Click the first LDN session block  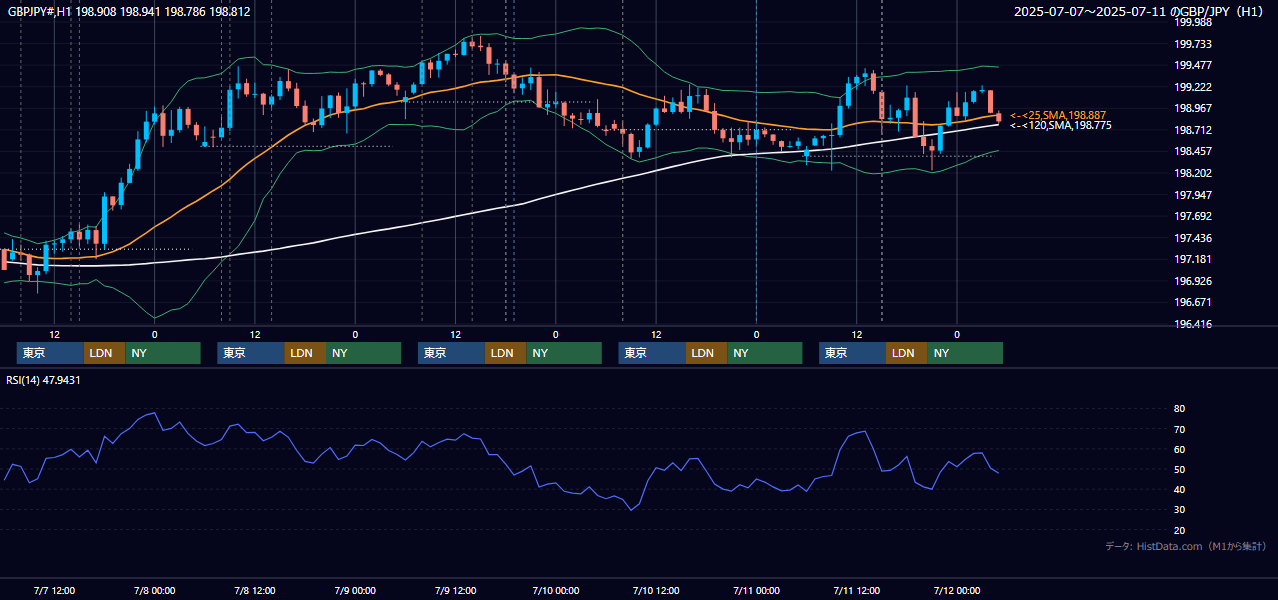(104, 353)
